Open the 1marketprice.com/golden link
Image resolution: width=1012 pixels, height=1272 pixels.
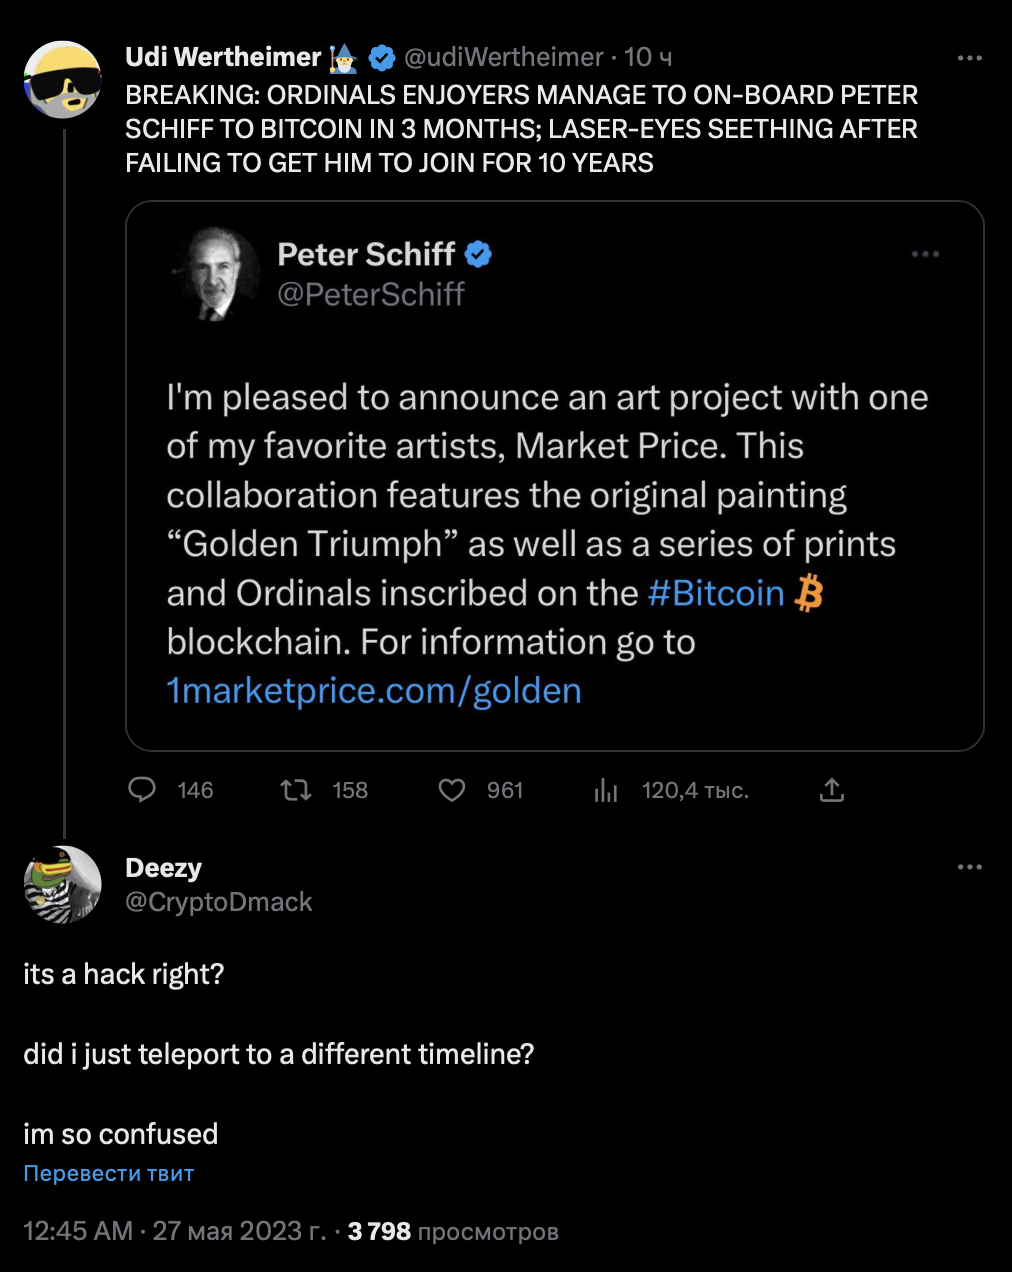[x=374, y=691]
